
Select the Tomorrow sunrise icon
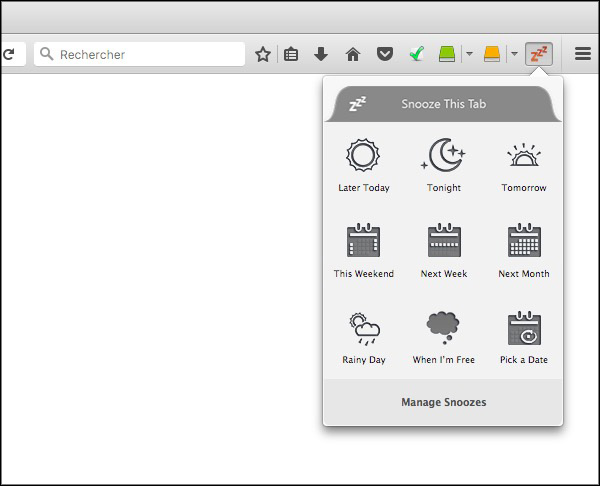pyautogui.click(x=524, y=166)
